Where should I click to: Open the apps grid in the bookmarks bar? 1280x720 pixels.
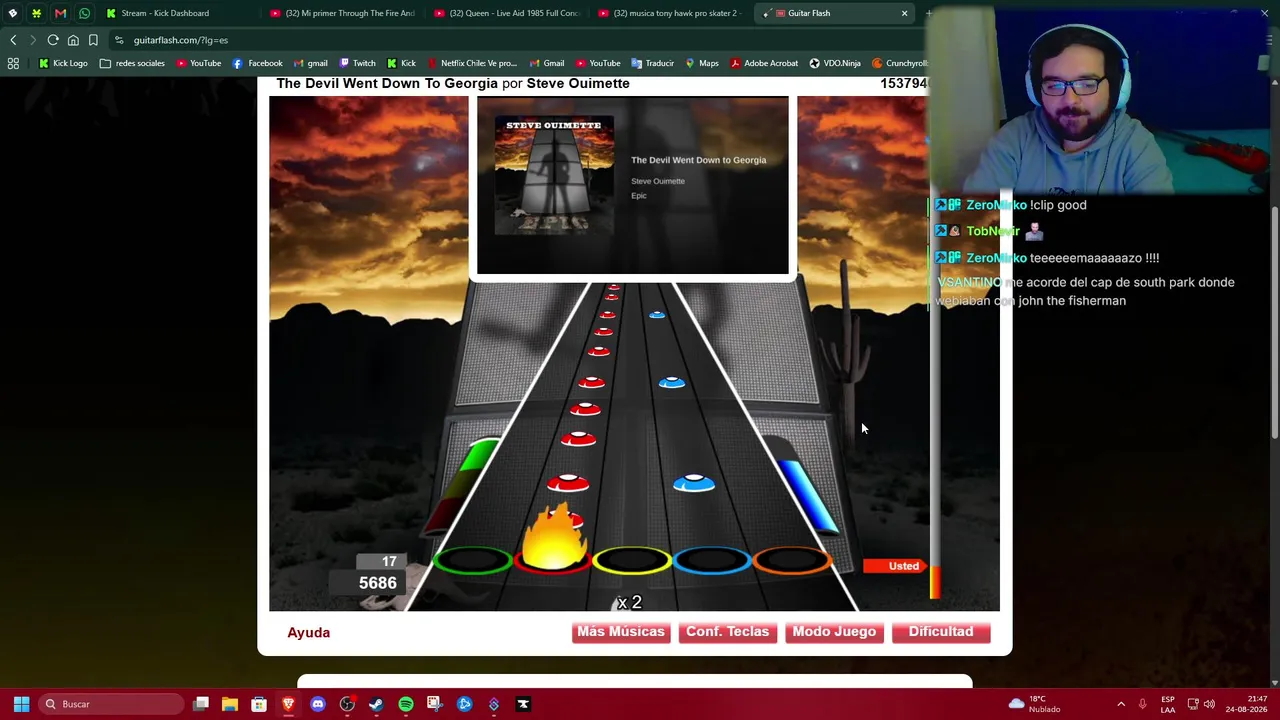pyautogui.click(x=13, y=63)
